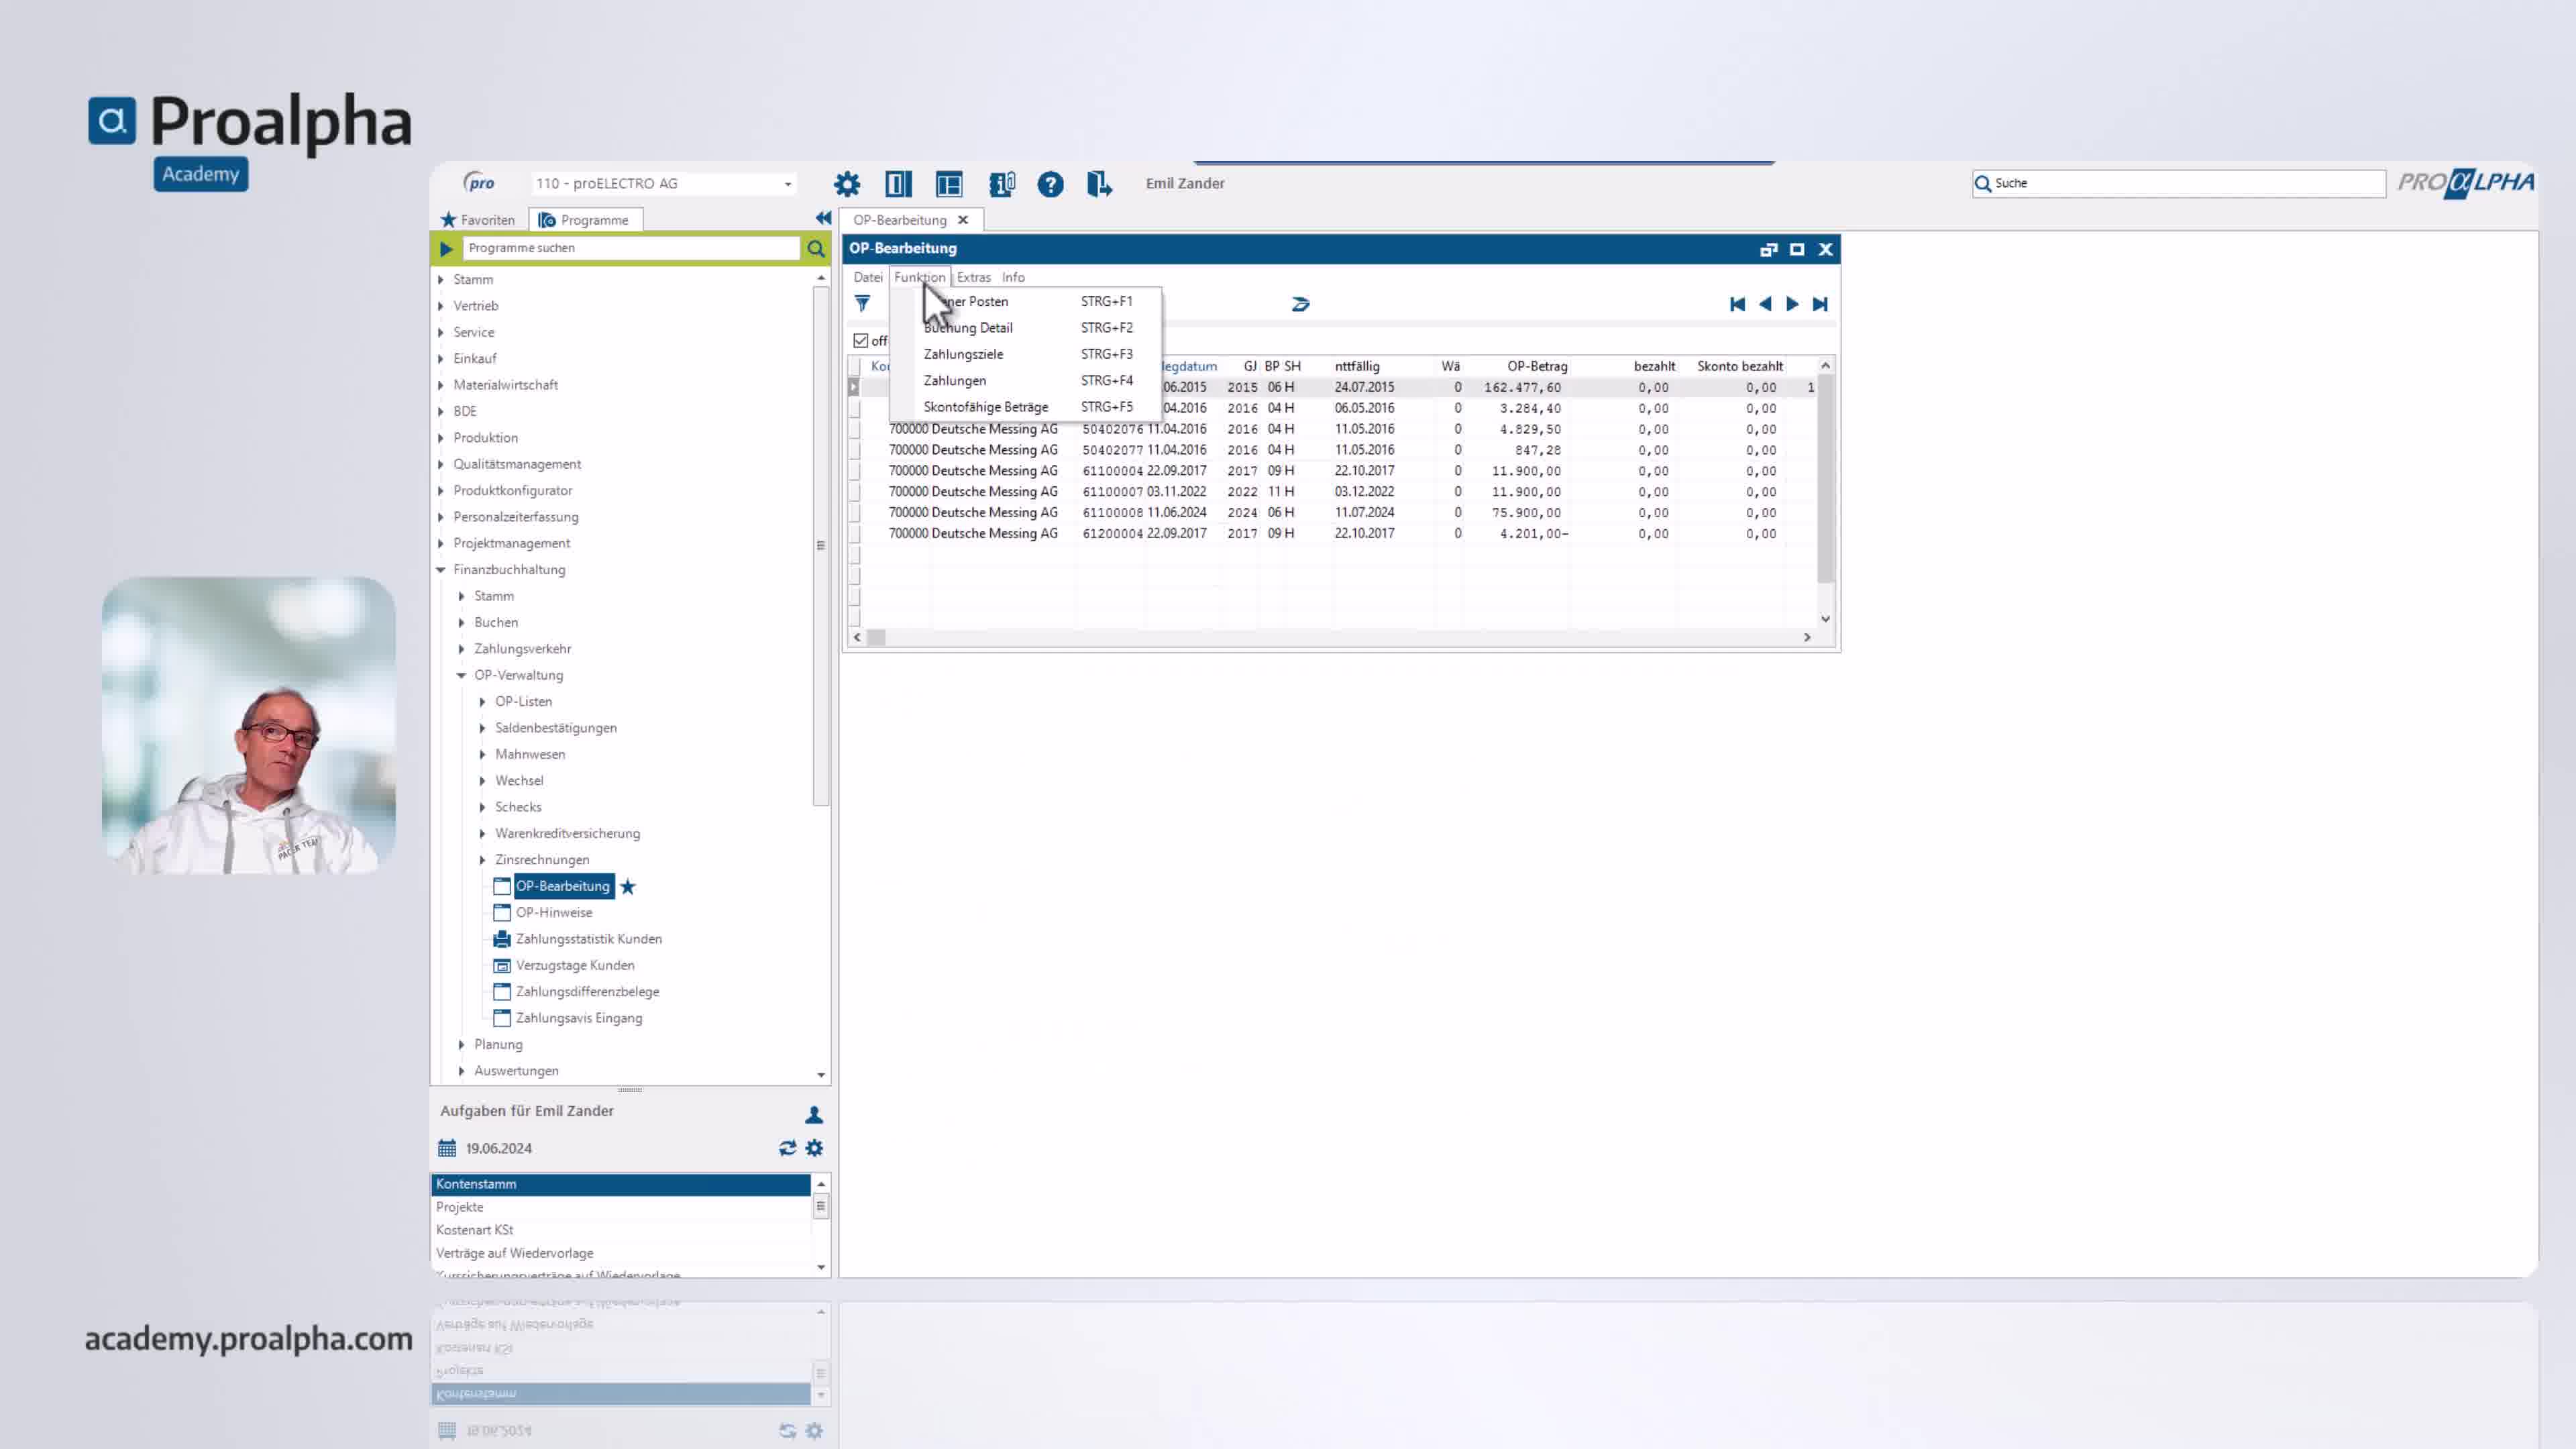Open the settings gear in top toolbar
The height and width of the screenshot is (1449, 2576).
847,184
